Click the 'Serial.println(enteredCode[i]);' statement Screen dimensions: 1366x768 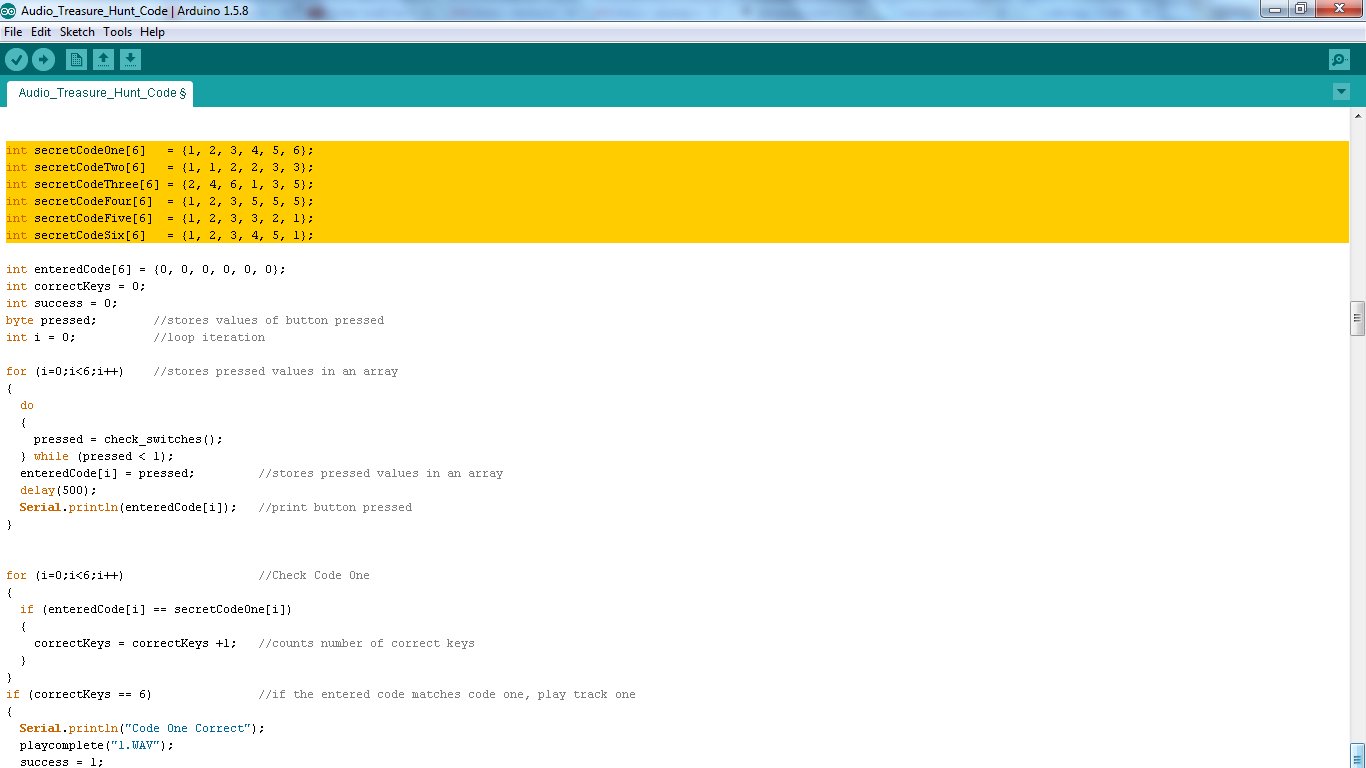(129, 507)
